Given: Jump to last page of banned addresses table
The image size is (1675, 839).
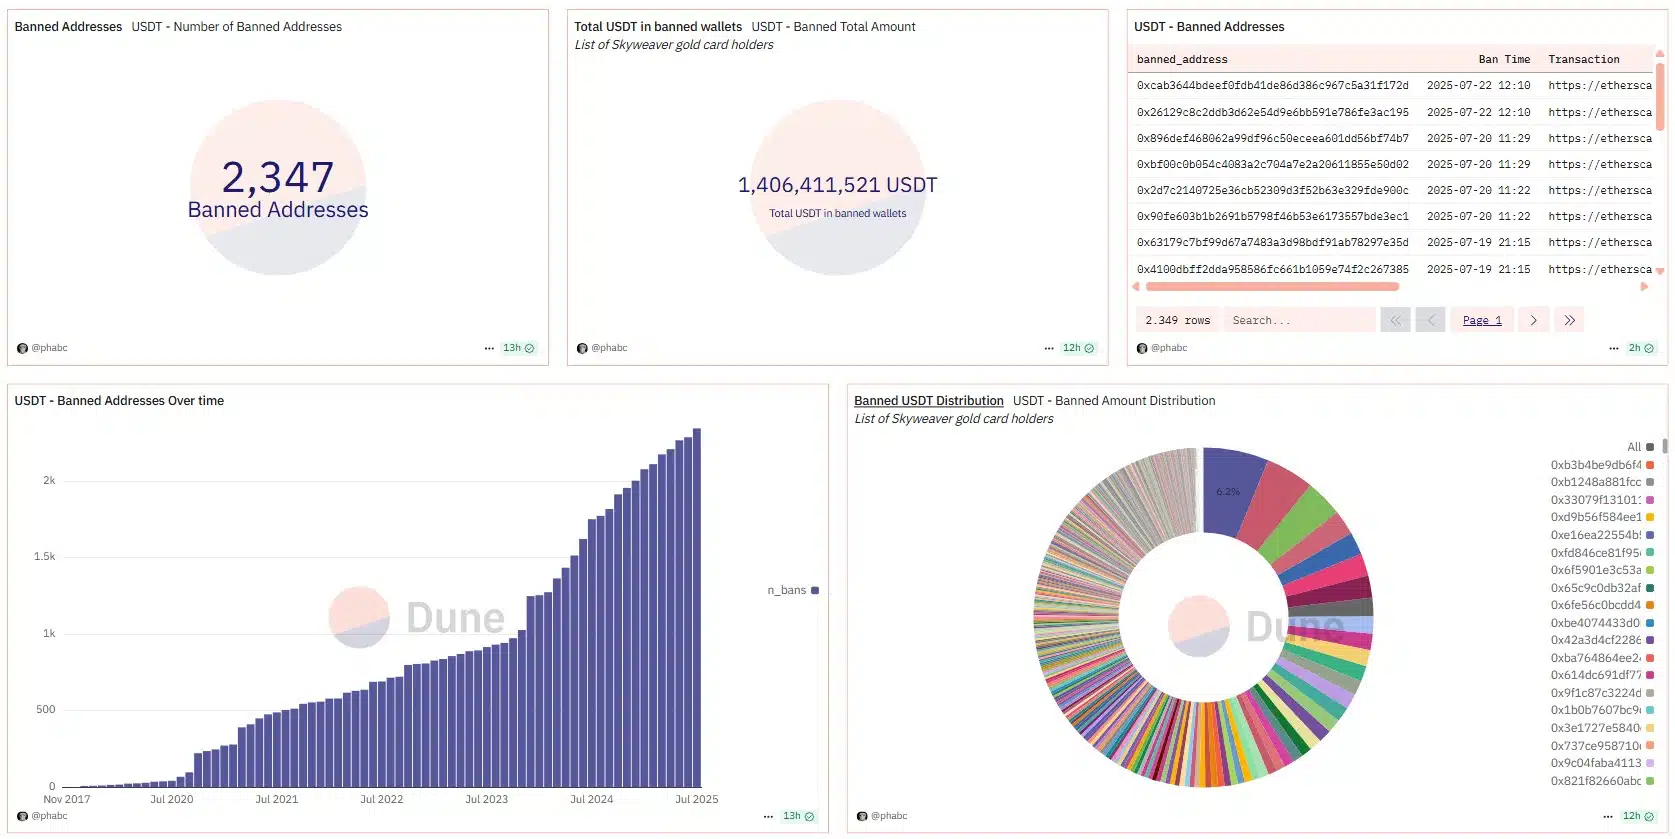Looking at the screenshot, I should [x=1569, y=321].
